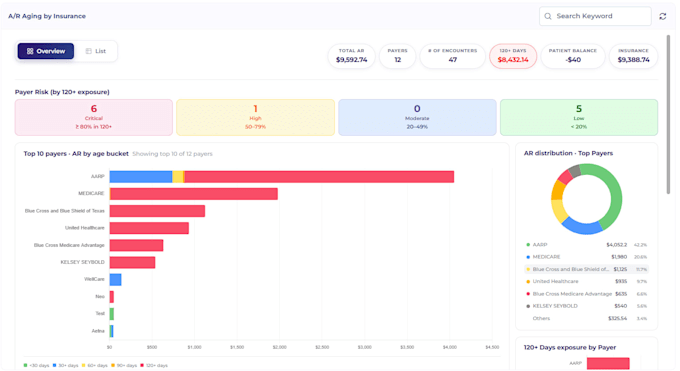Viewport: 680px width, 371px height.
Task: Click the Aetna bar in the chart
Action: (111, 331)
